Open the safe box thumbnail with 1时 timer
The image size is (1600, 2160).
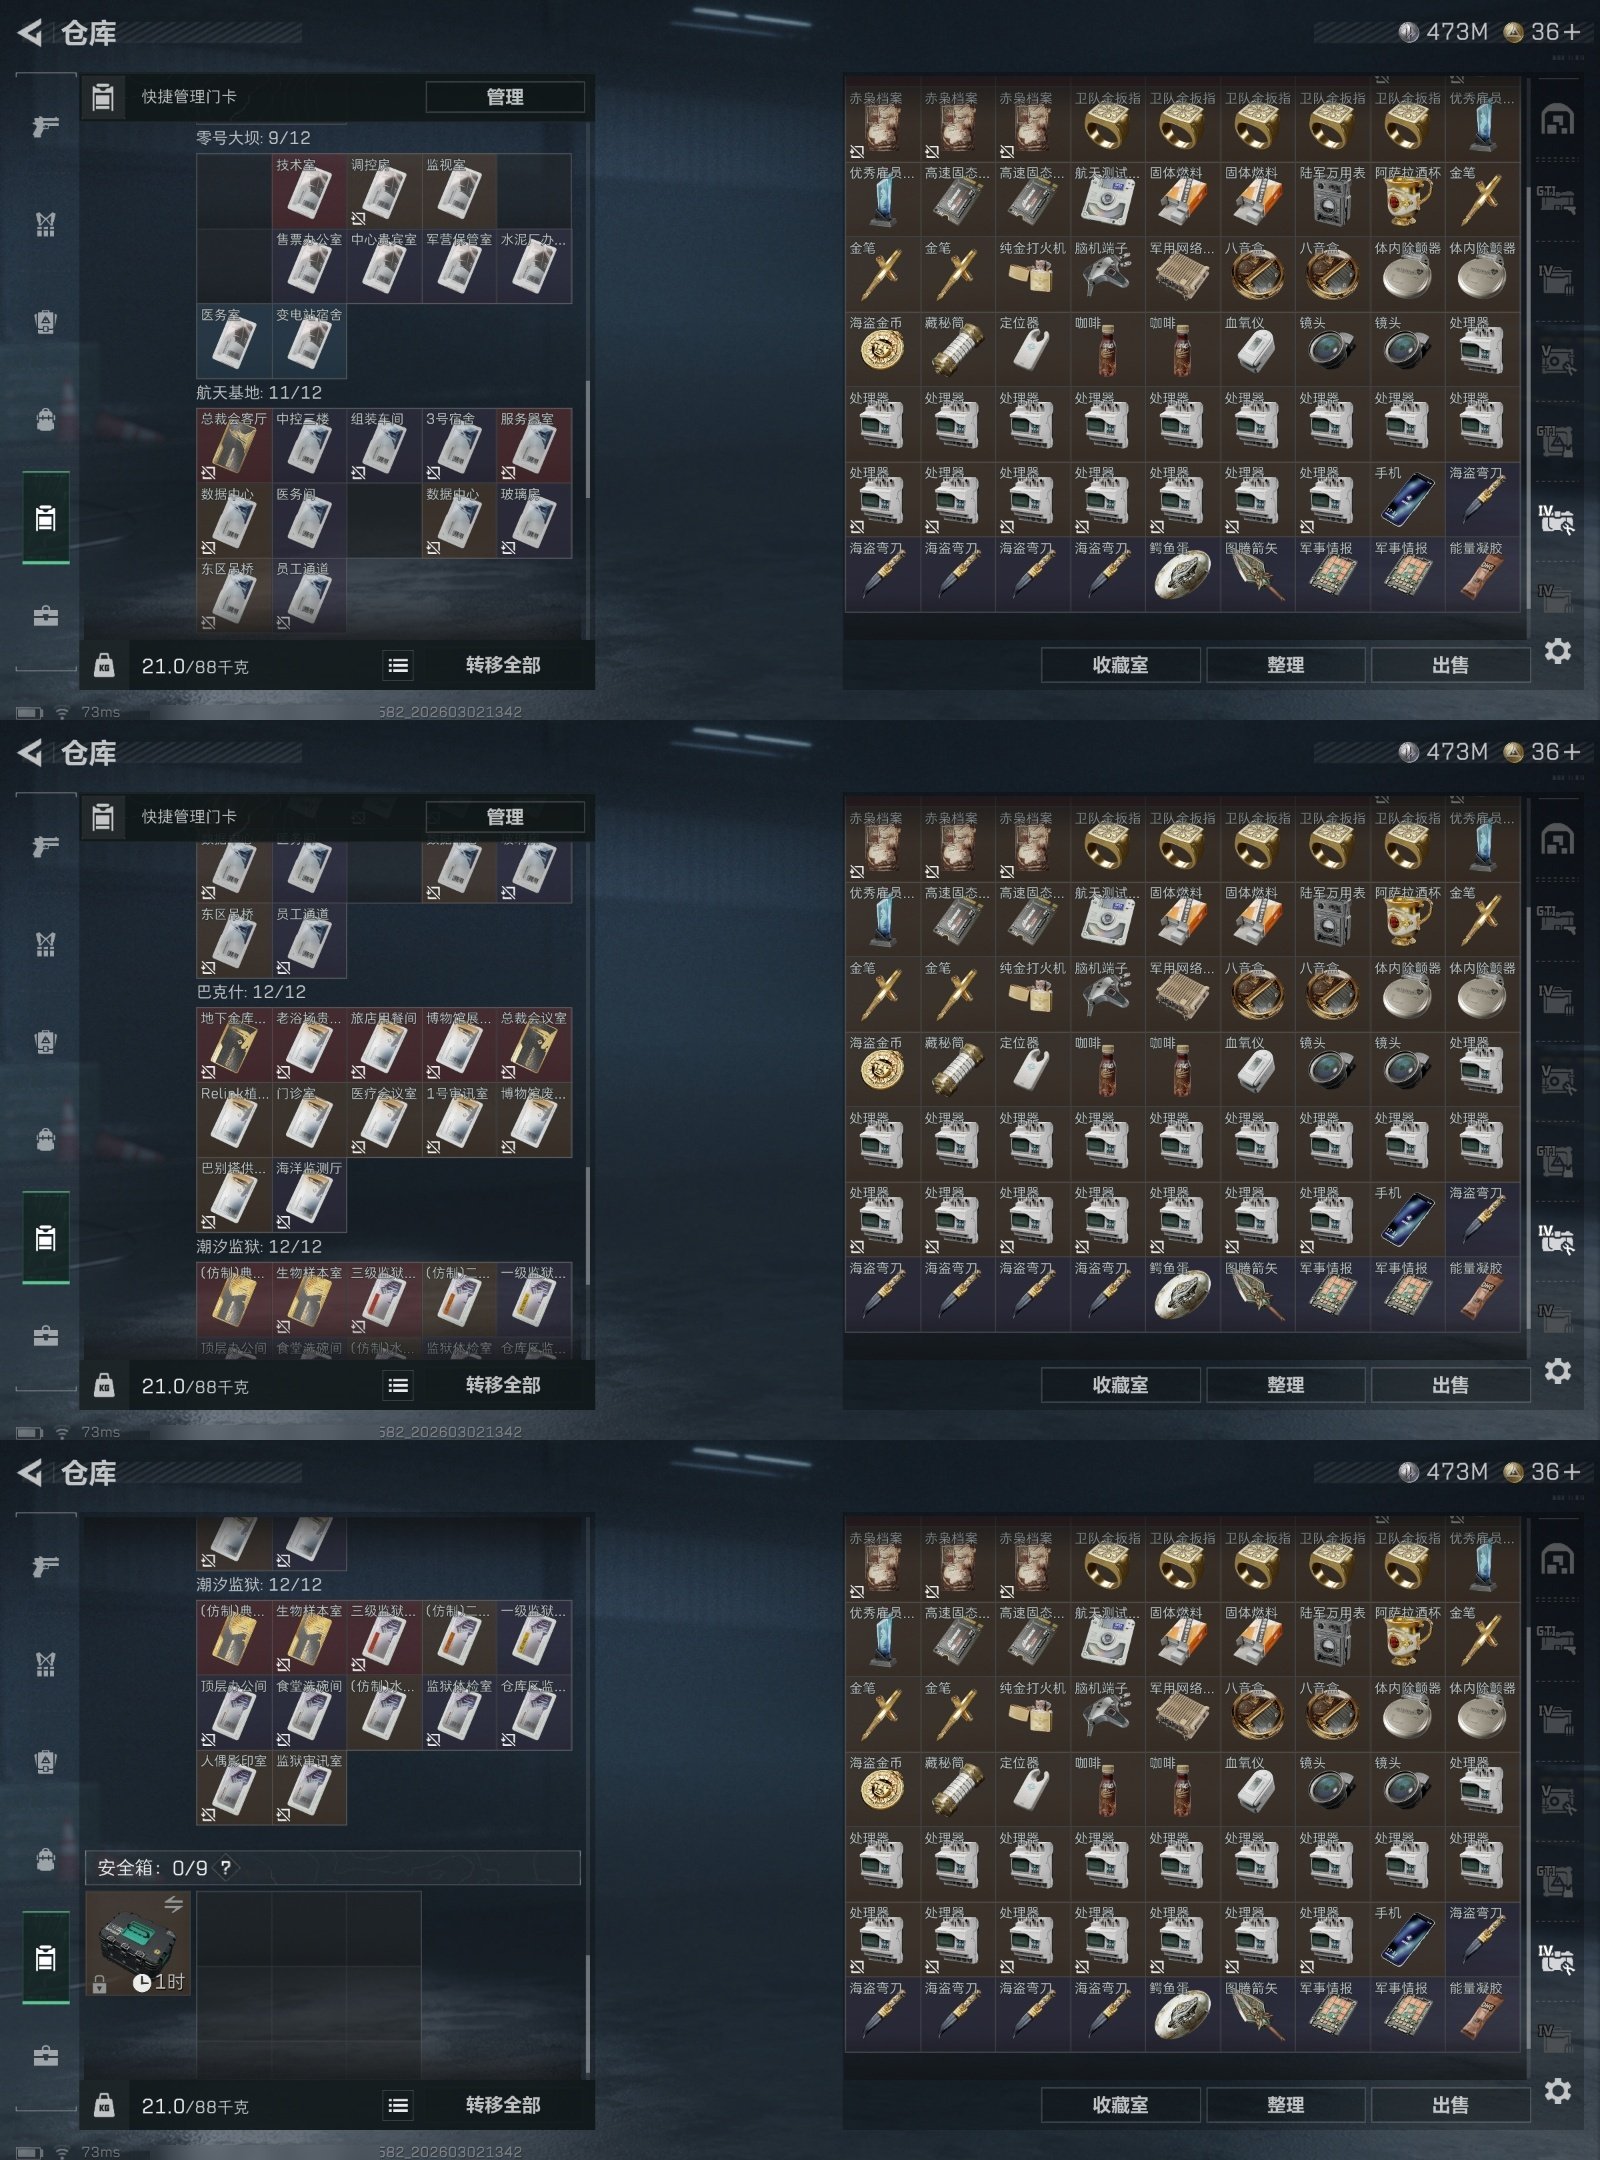click(139, 1944)
